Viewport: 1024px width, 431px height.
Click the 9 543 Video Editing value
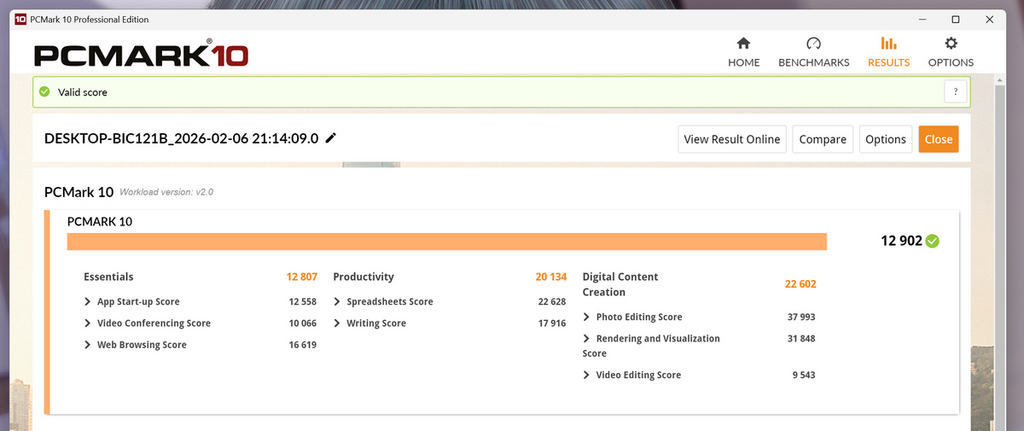pos(803,375)
